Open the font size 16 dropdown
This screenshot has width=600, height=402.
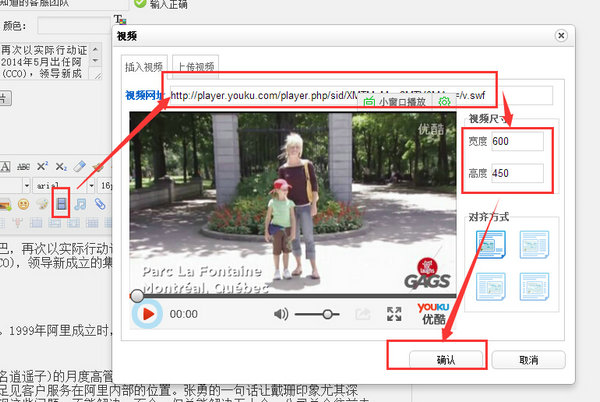coord(105,186)
